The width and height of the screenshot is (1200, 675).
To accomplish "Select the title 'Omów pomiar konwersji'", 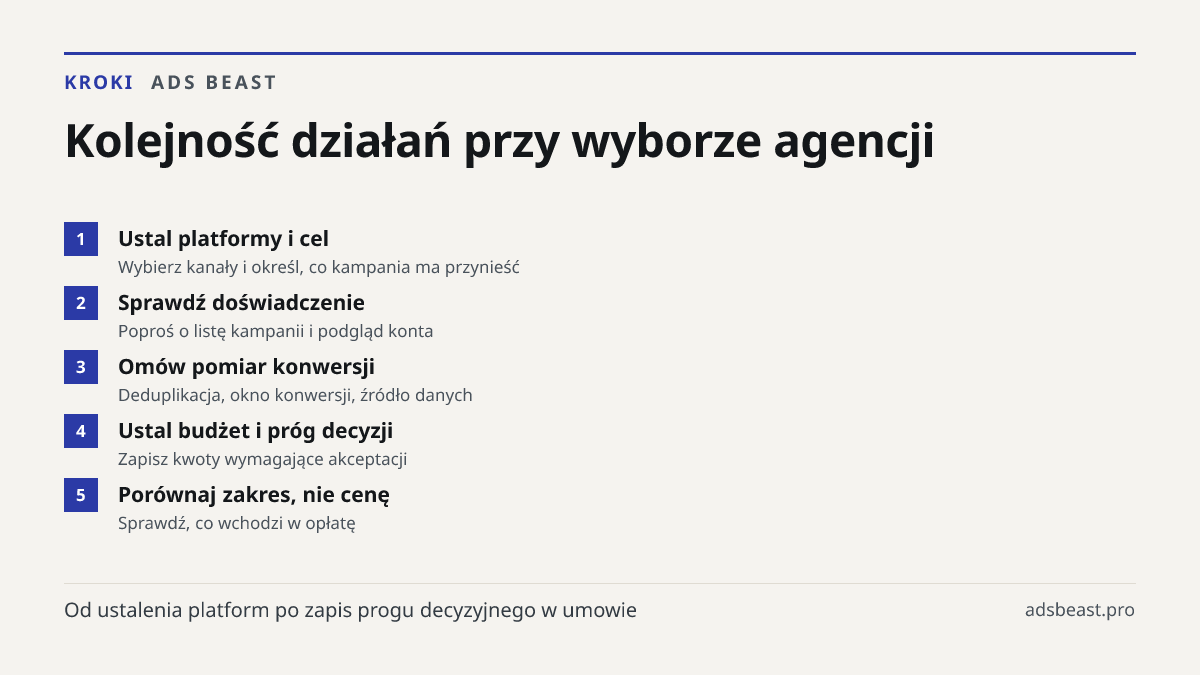I will [x=246, y=367].
